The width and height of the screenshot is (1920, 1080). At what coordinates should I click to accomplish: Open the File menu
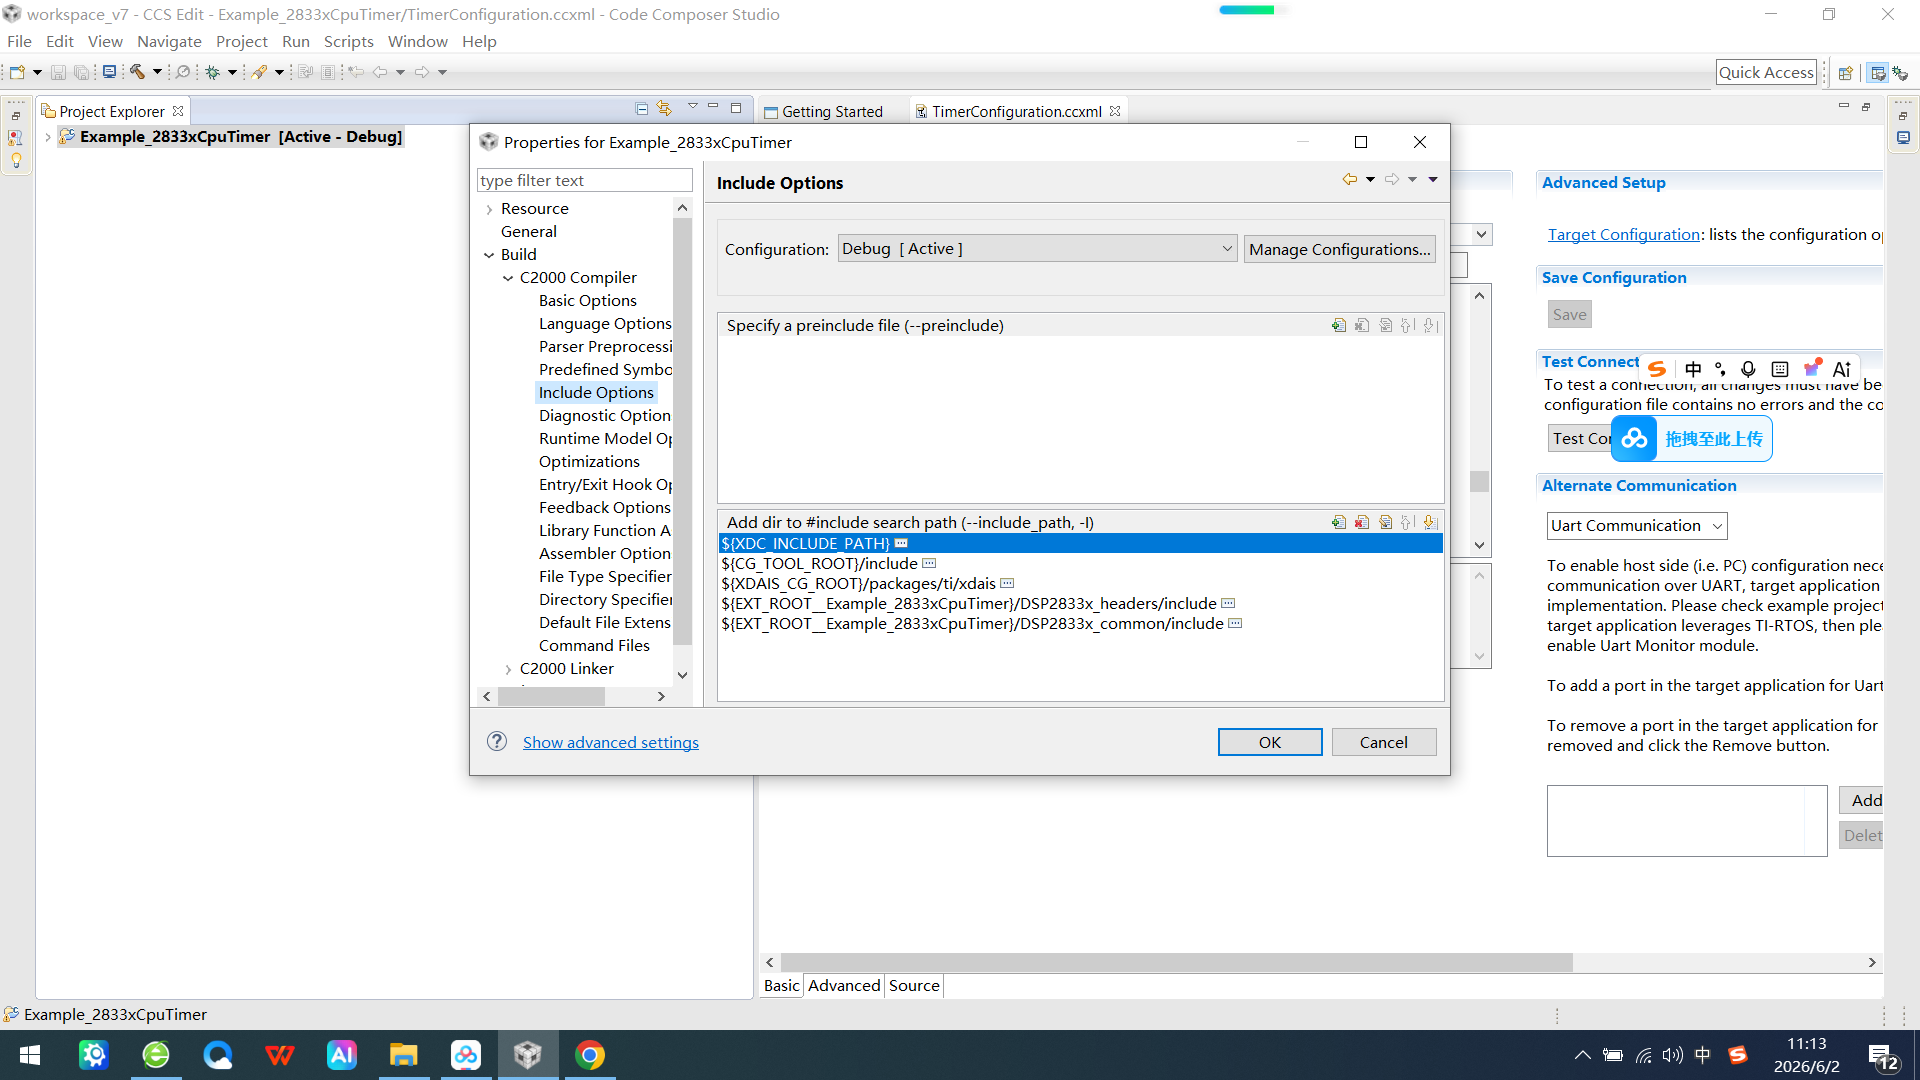tap(19, 41)
